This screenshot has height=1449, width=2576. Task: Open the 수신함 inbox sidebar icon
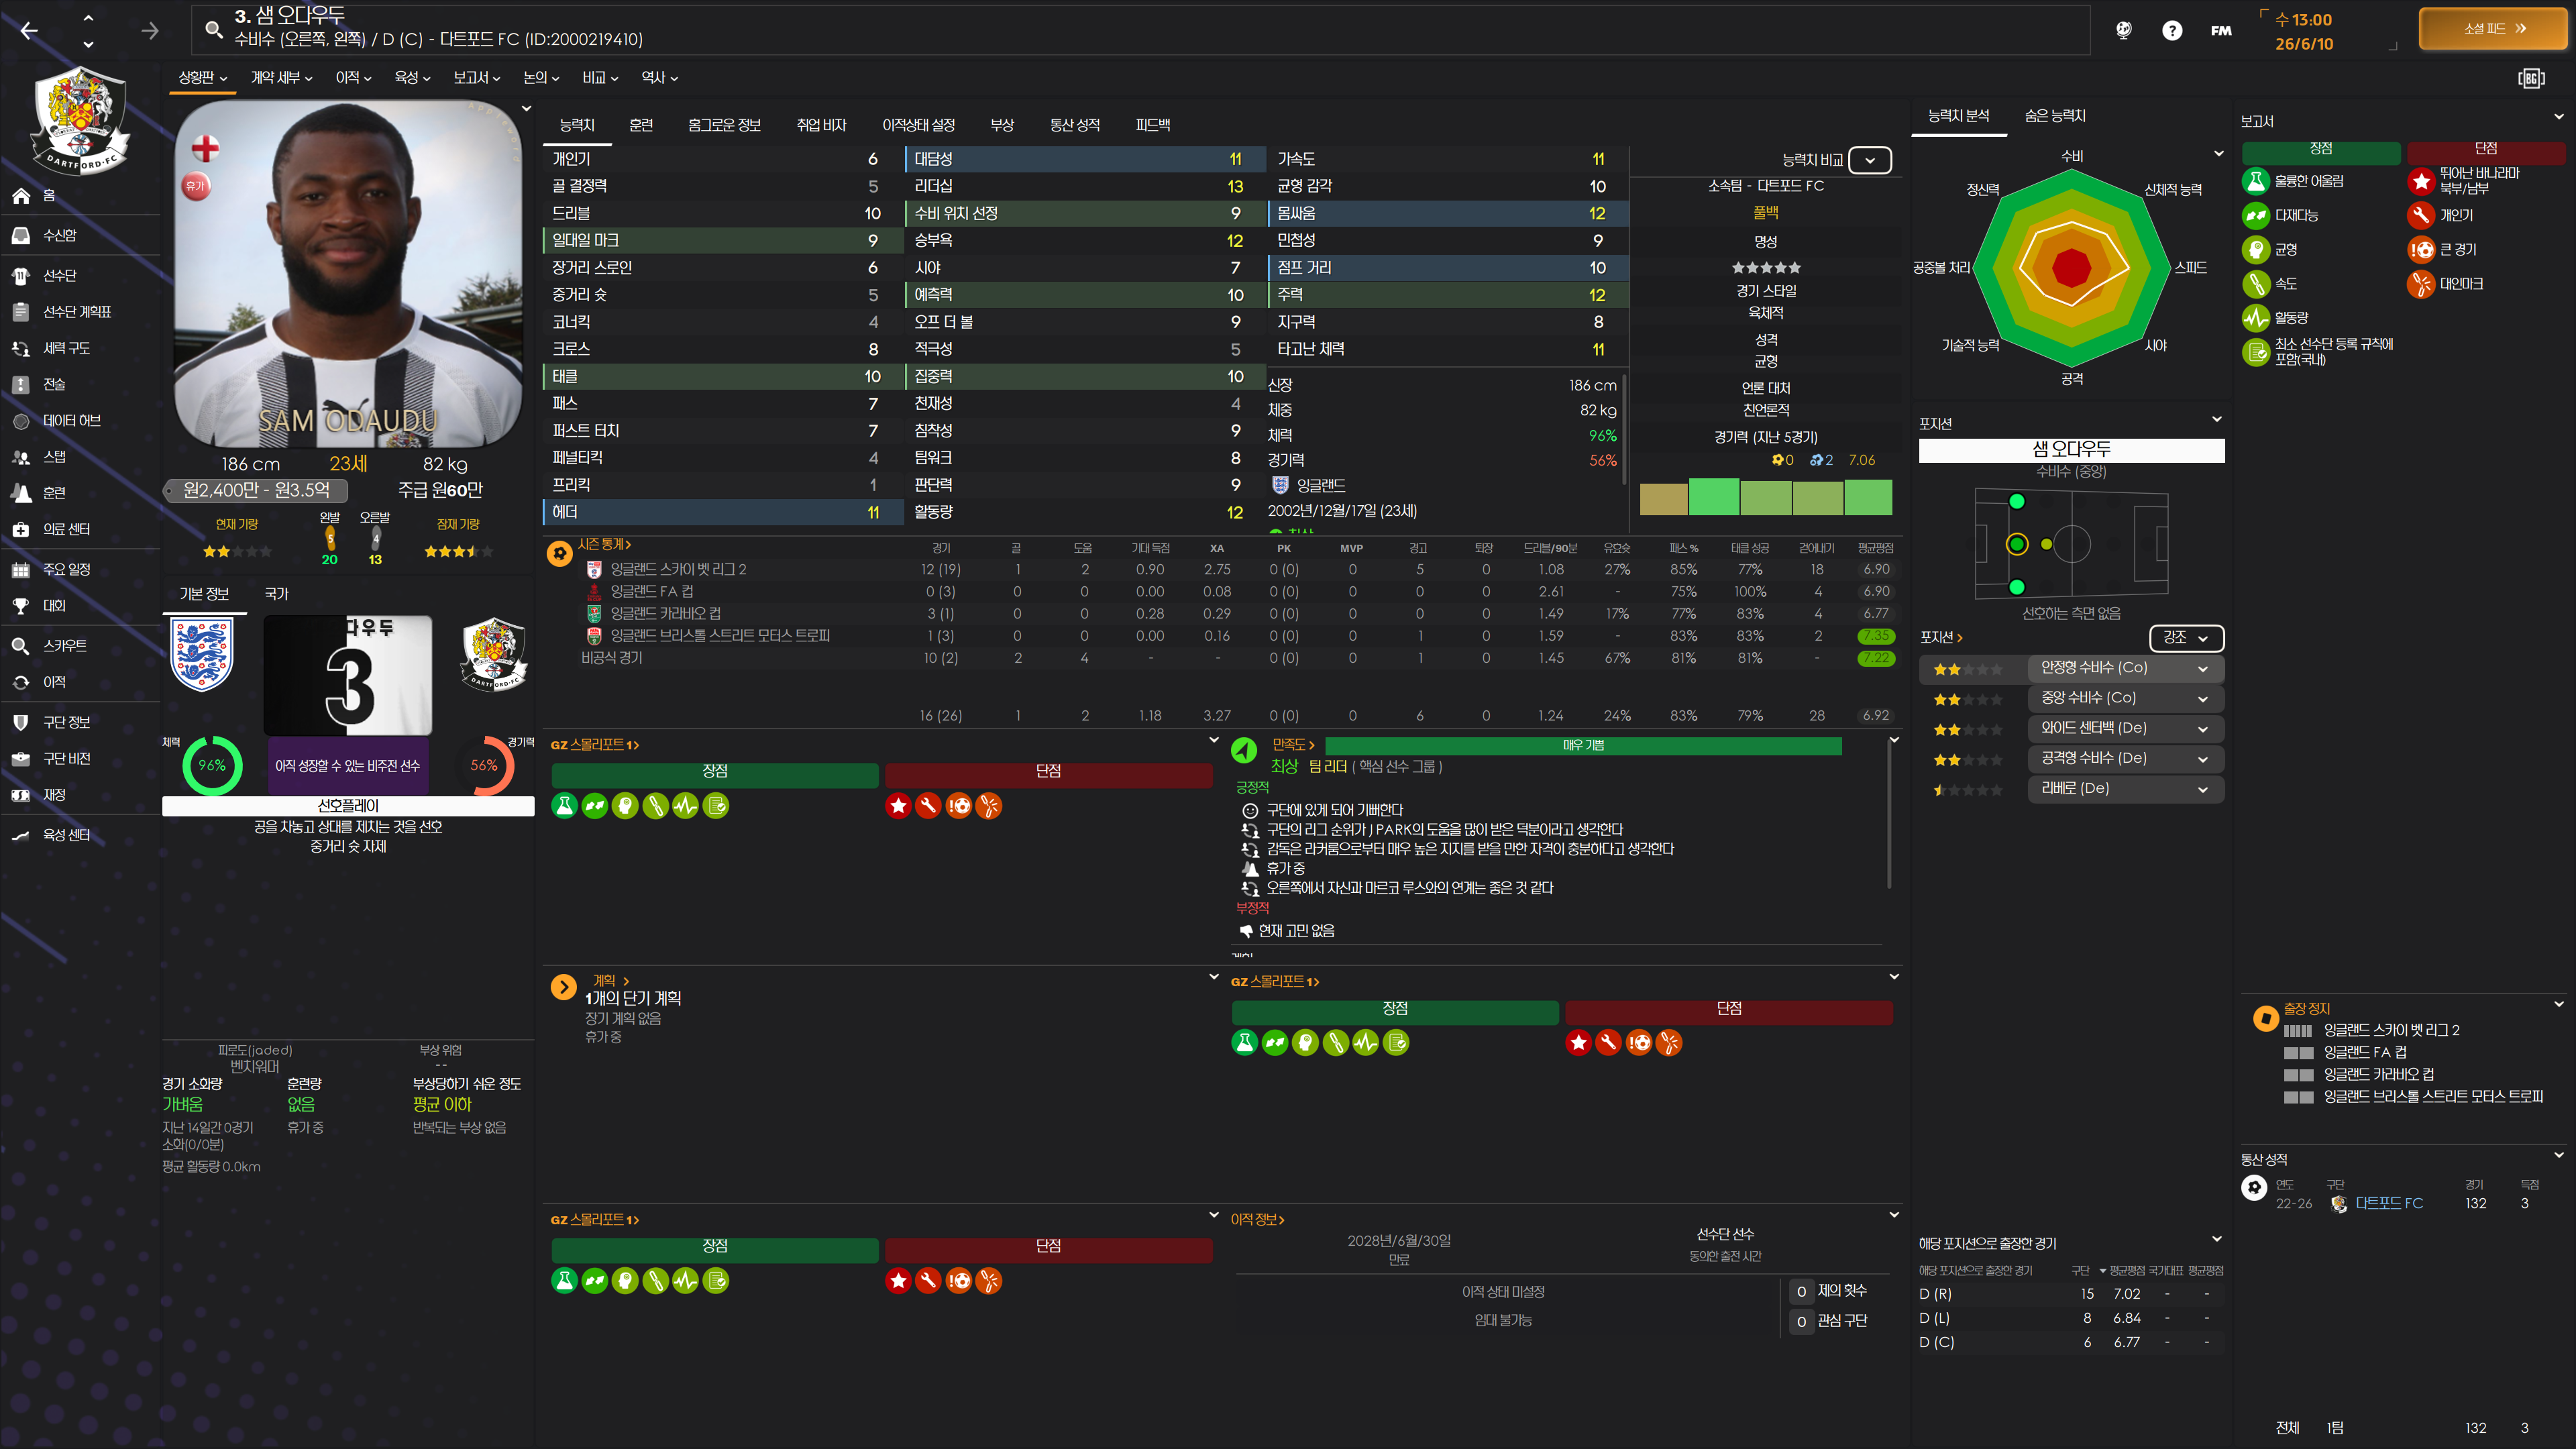coord(21,235)
